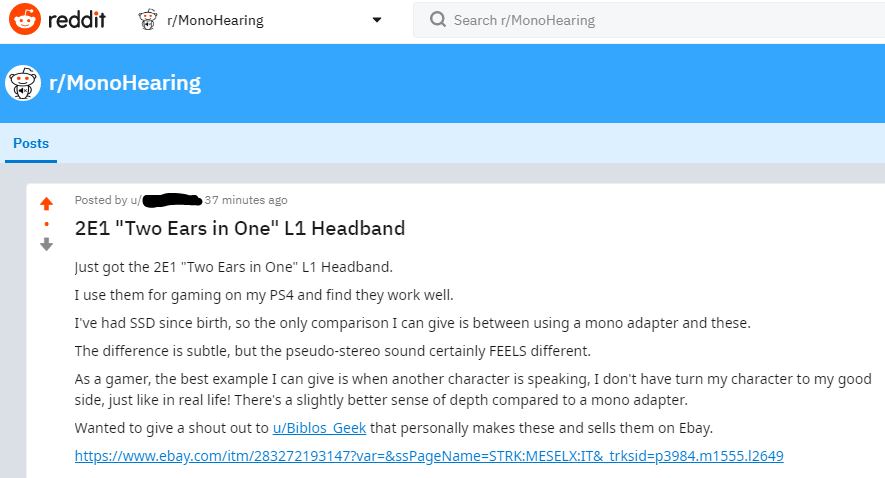Click the '37 minutes ago' timestamp
This screenshot has height=478, width=885.
(246, 200)
